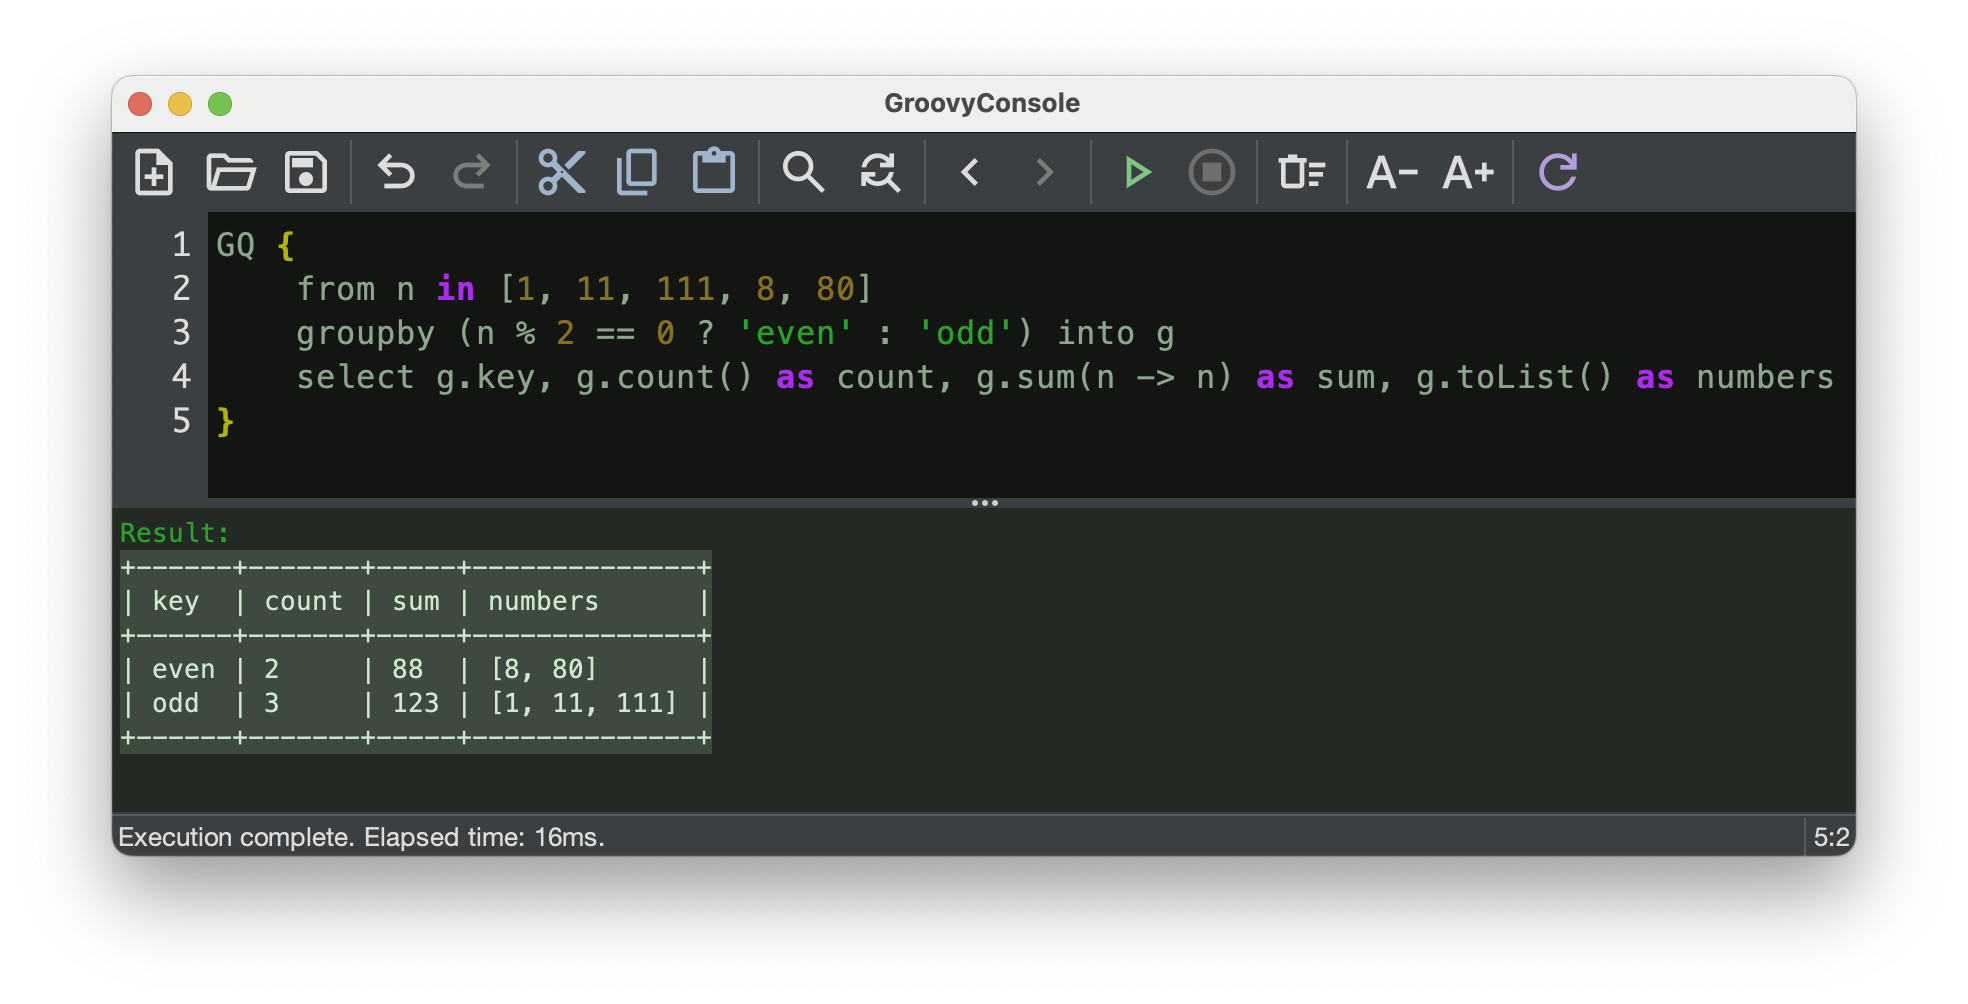Click the 'sum' column header in output
The image size is (1968, 1004).
416,601
